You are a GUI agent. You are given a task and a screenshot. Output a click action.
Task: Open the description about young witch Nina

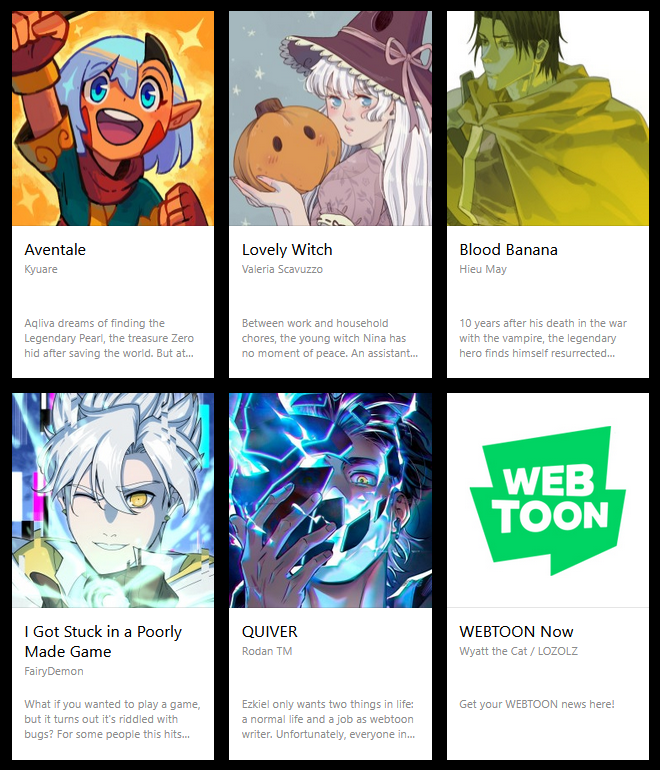point(330,338)
